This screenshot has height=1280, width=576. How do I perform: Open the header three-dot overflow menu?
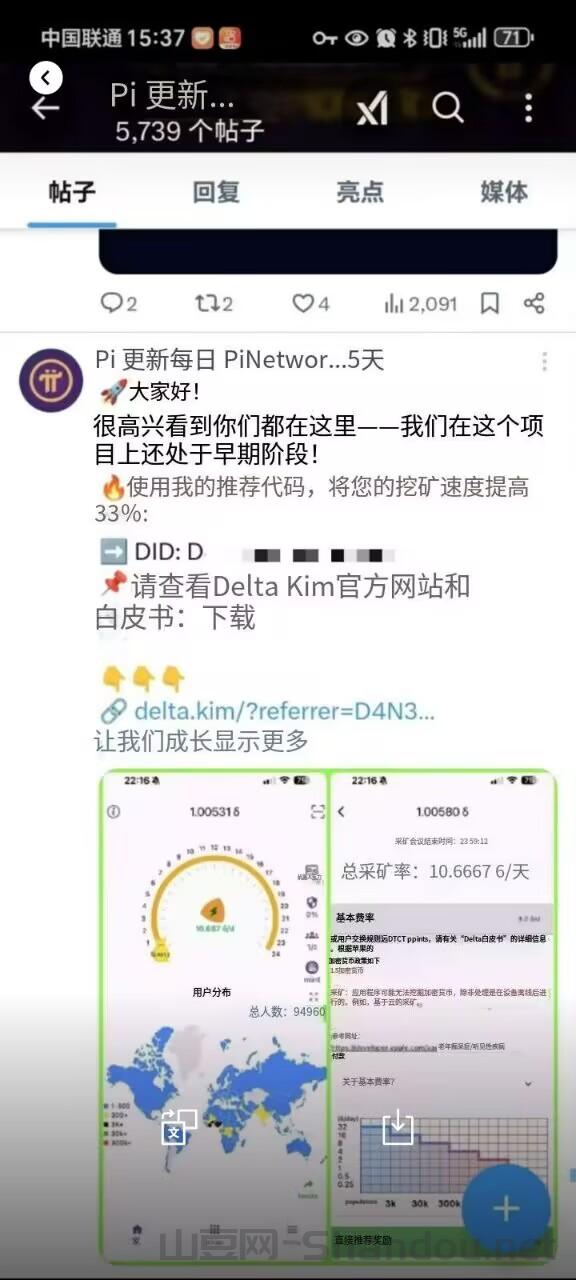(x=528, y=108)
